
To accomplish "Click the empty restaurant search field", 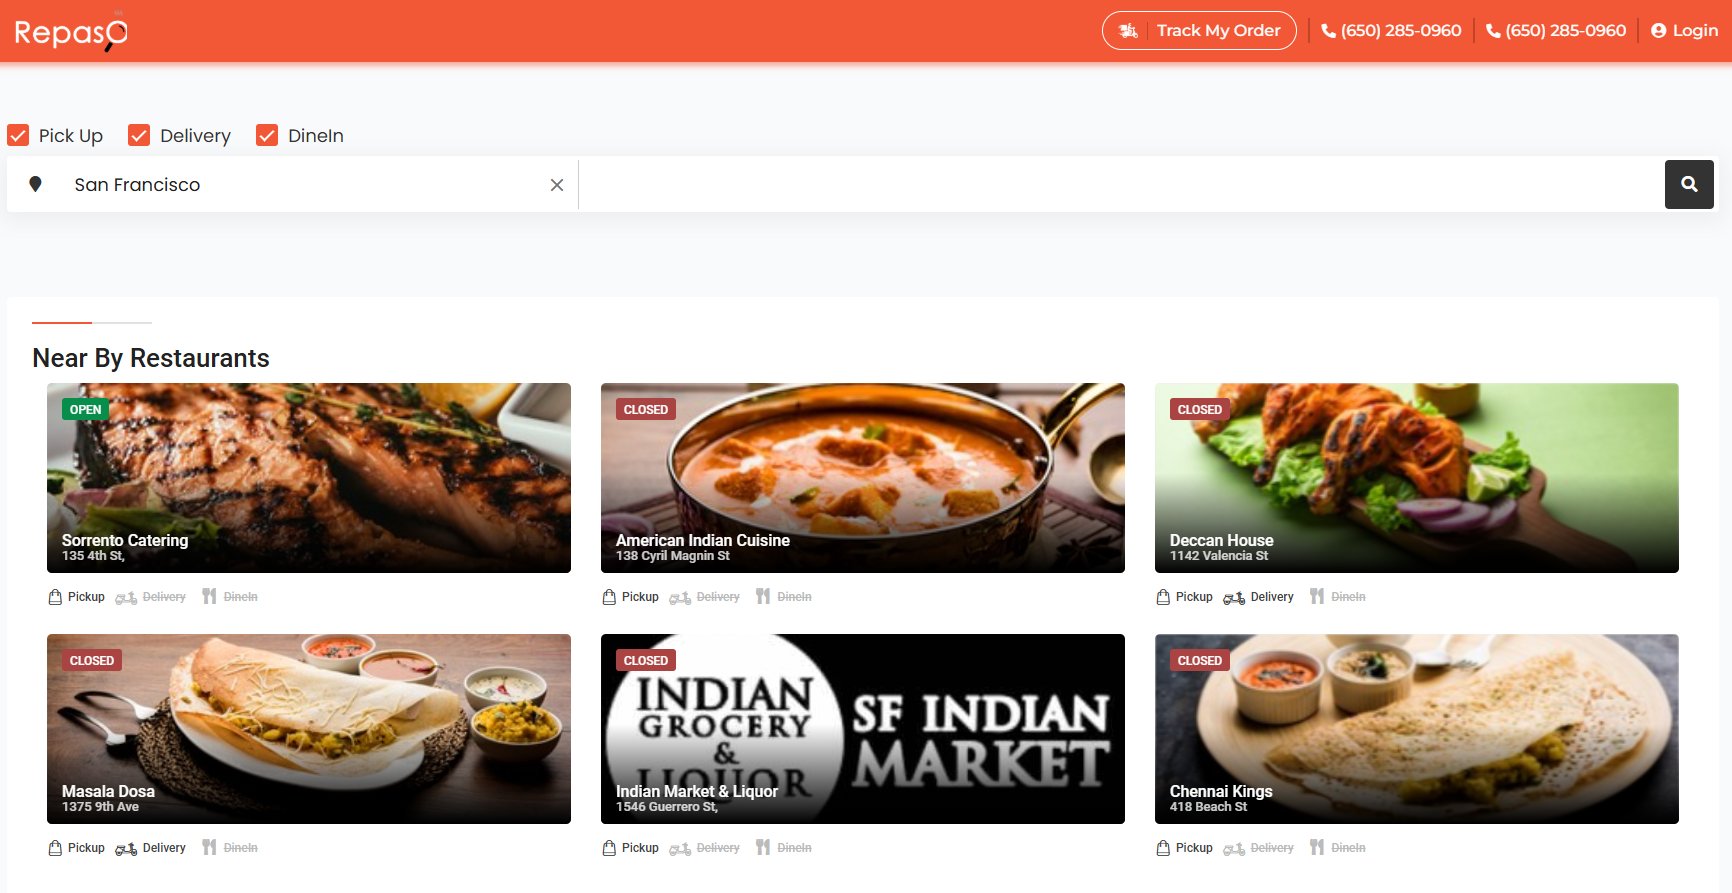I will [x=1120, y=185].
